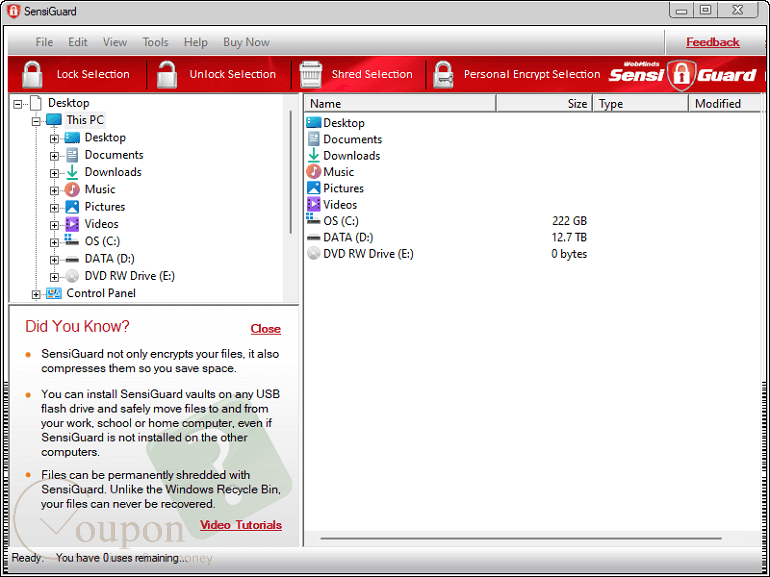Click the Downloads arrow icon in the tree

click(x=72, y=172)
